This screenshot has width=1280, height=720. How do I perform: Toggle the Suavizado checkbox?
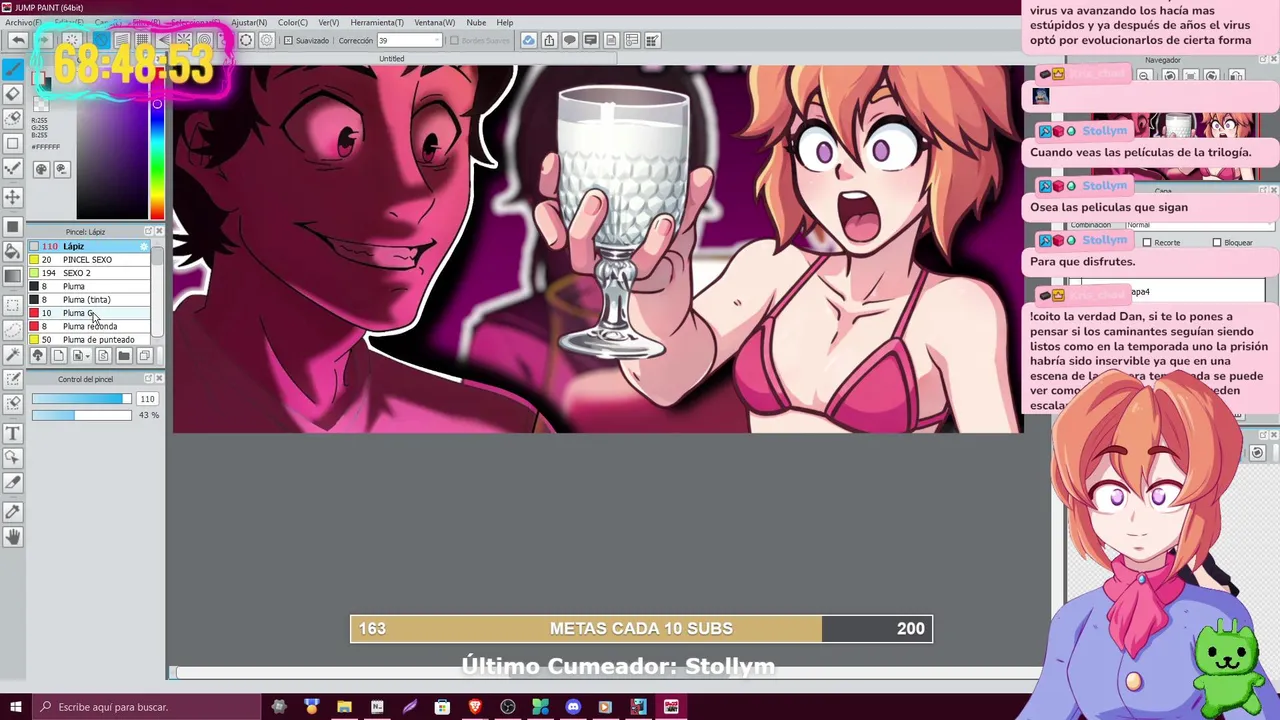[288, 40]
